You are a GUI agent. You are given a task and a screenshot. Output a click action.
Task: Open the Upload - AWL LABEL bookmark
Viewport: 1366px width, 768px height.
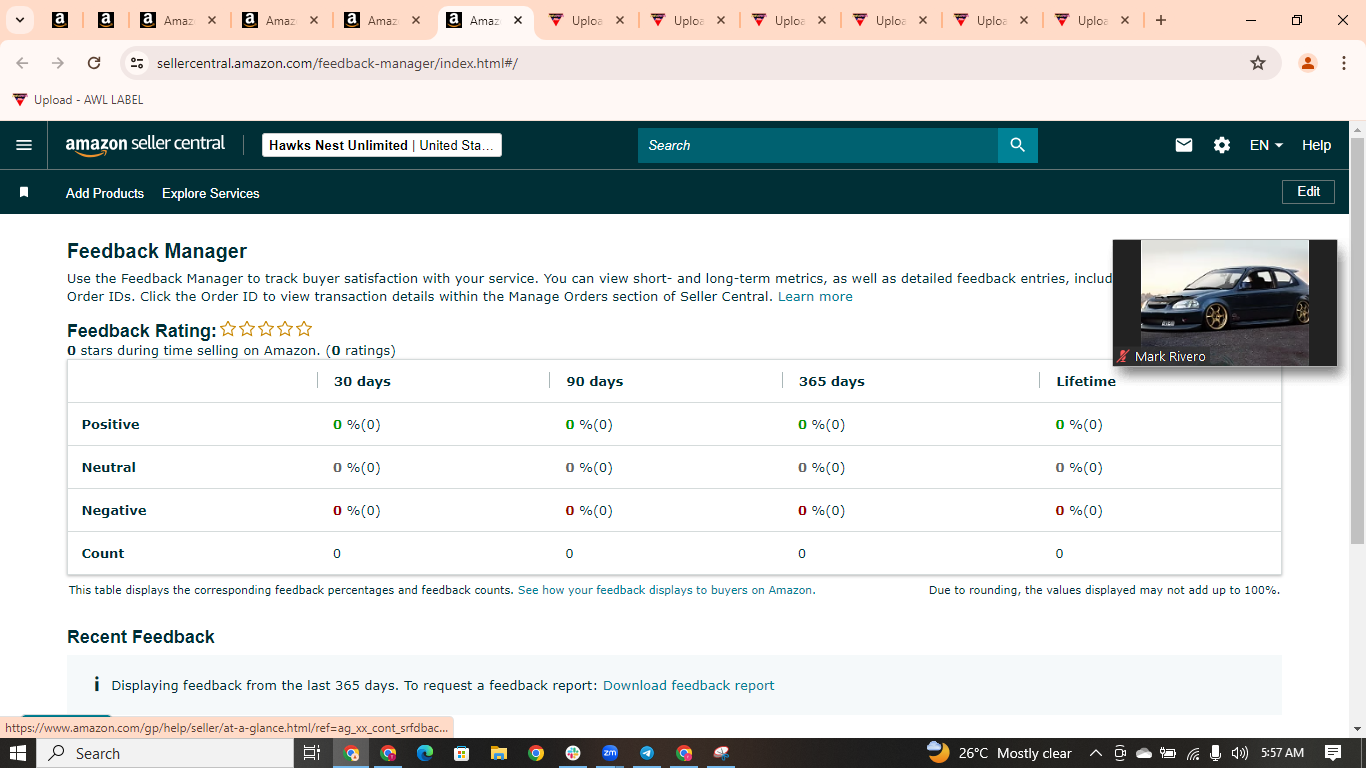[78, 100]
